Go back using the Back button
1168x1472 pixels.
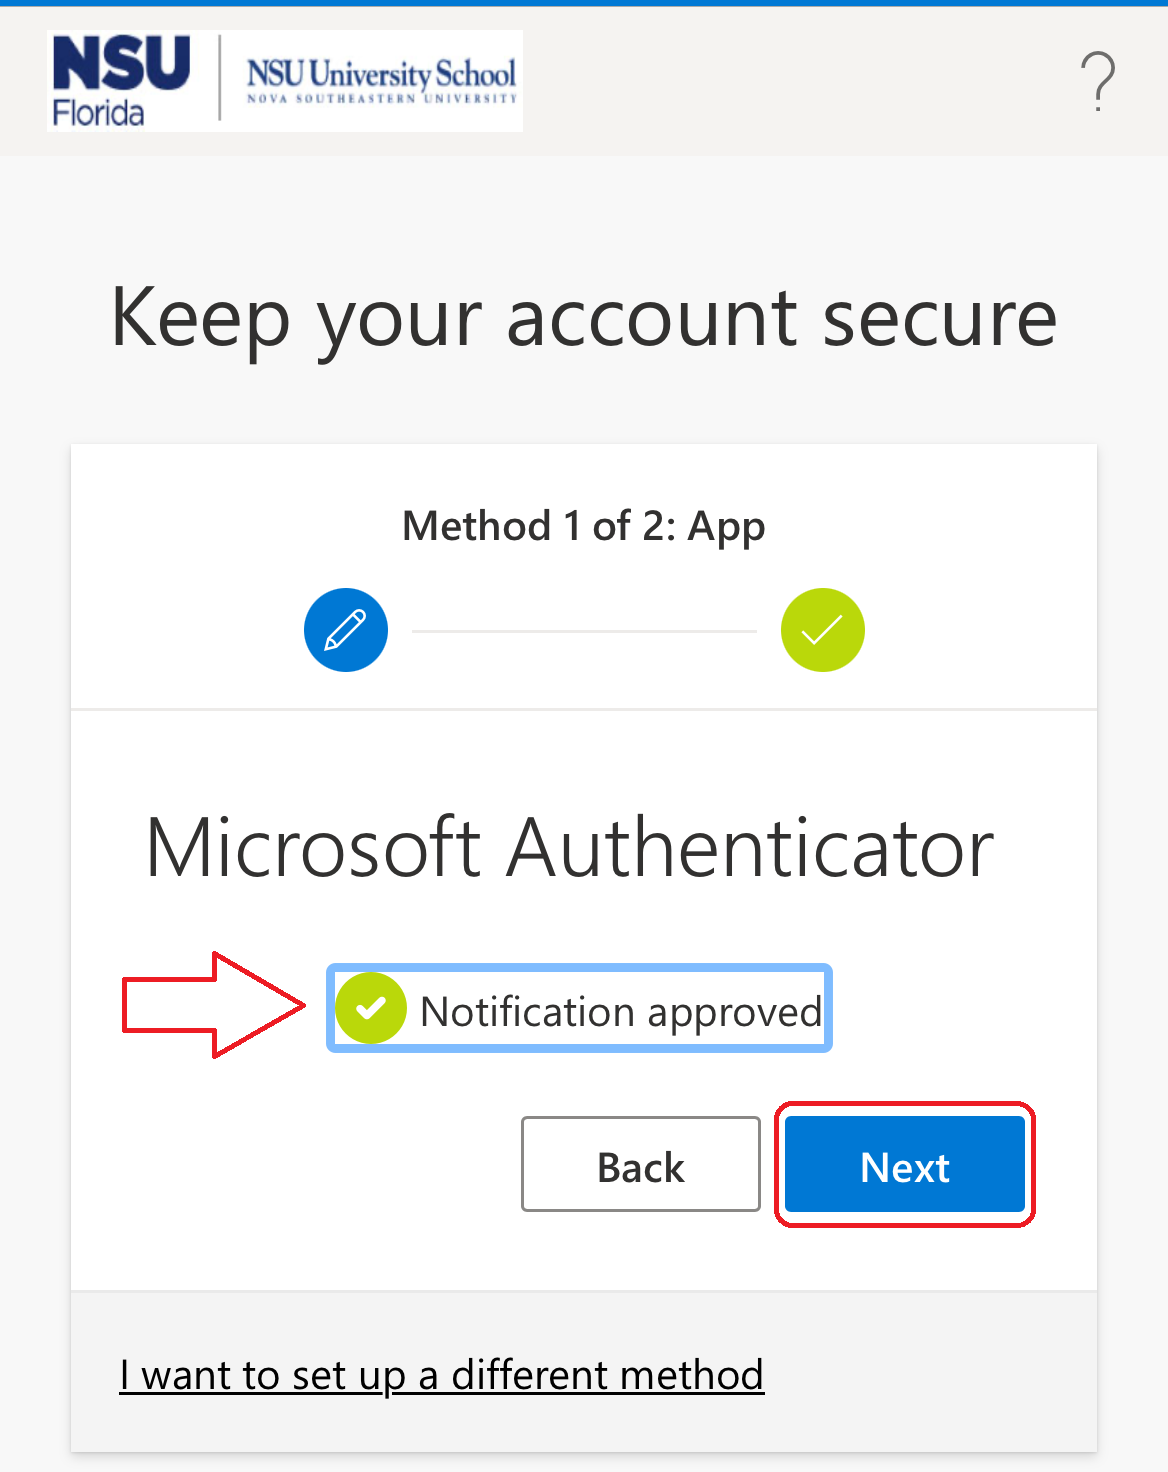pyautogui.click(x=640, y=1165)
